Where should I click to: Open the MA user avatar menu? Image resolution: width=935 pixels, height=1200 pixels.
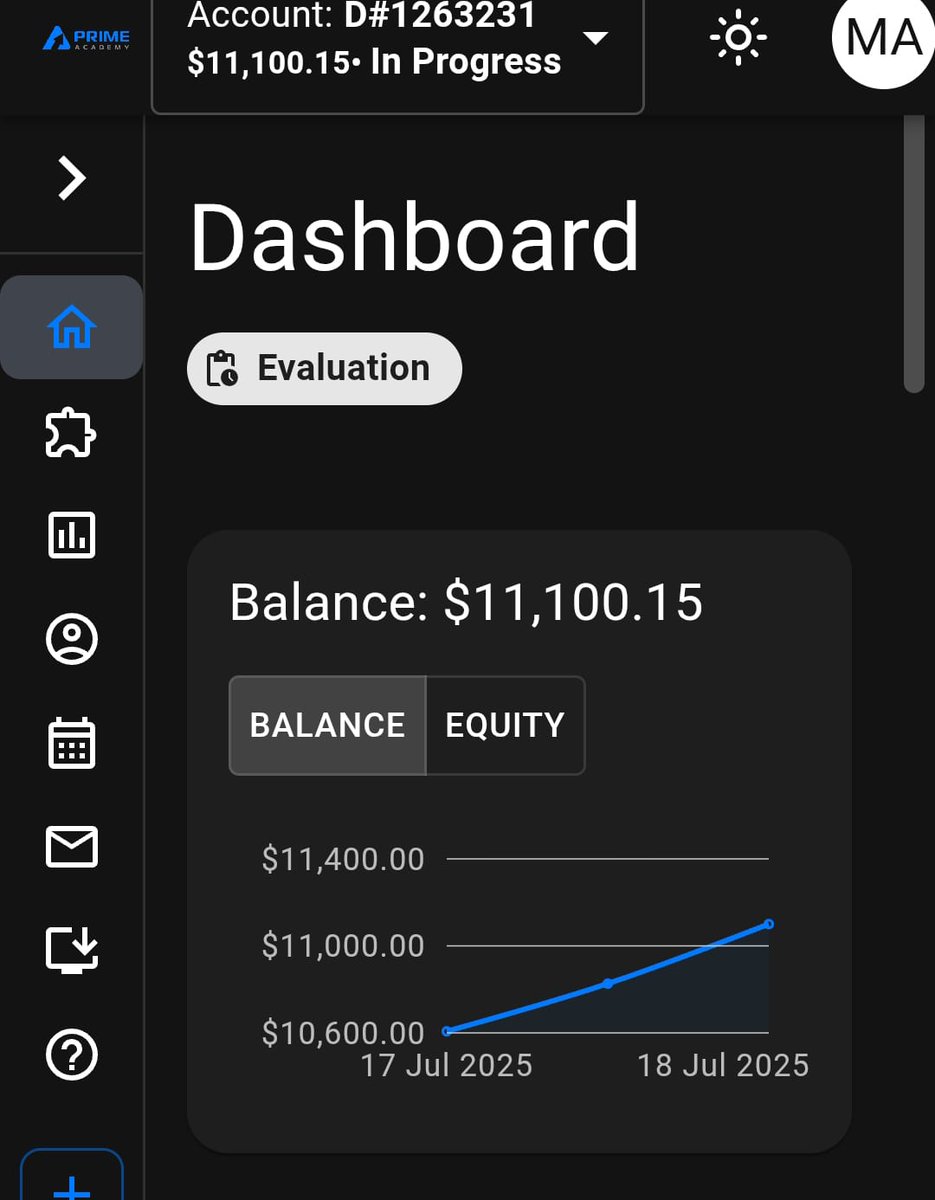[x=883, y=38]
